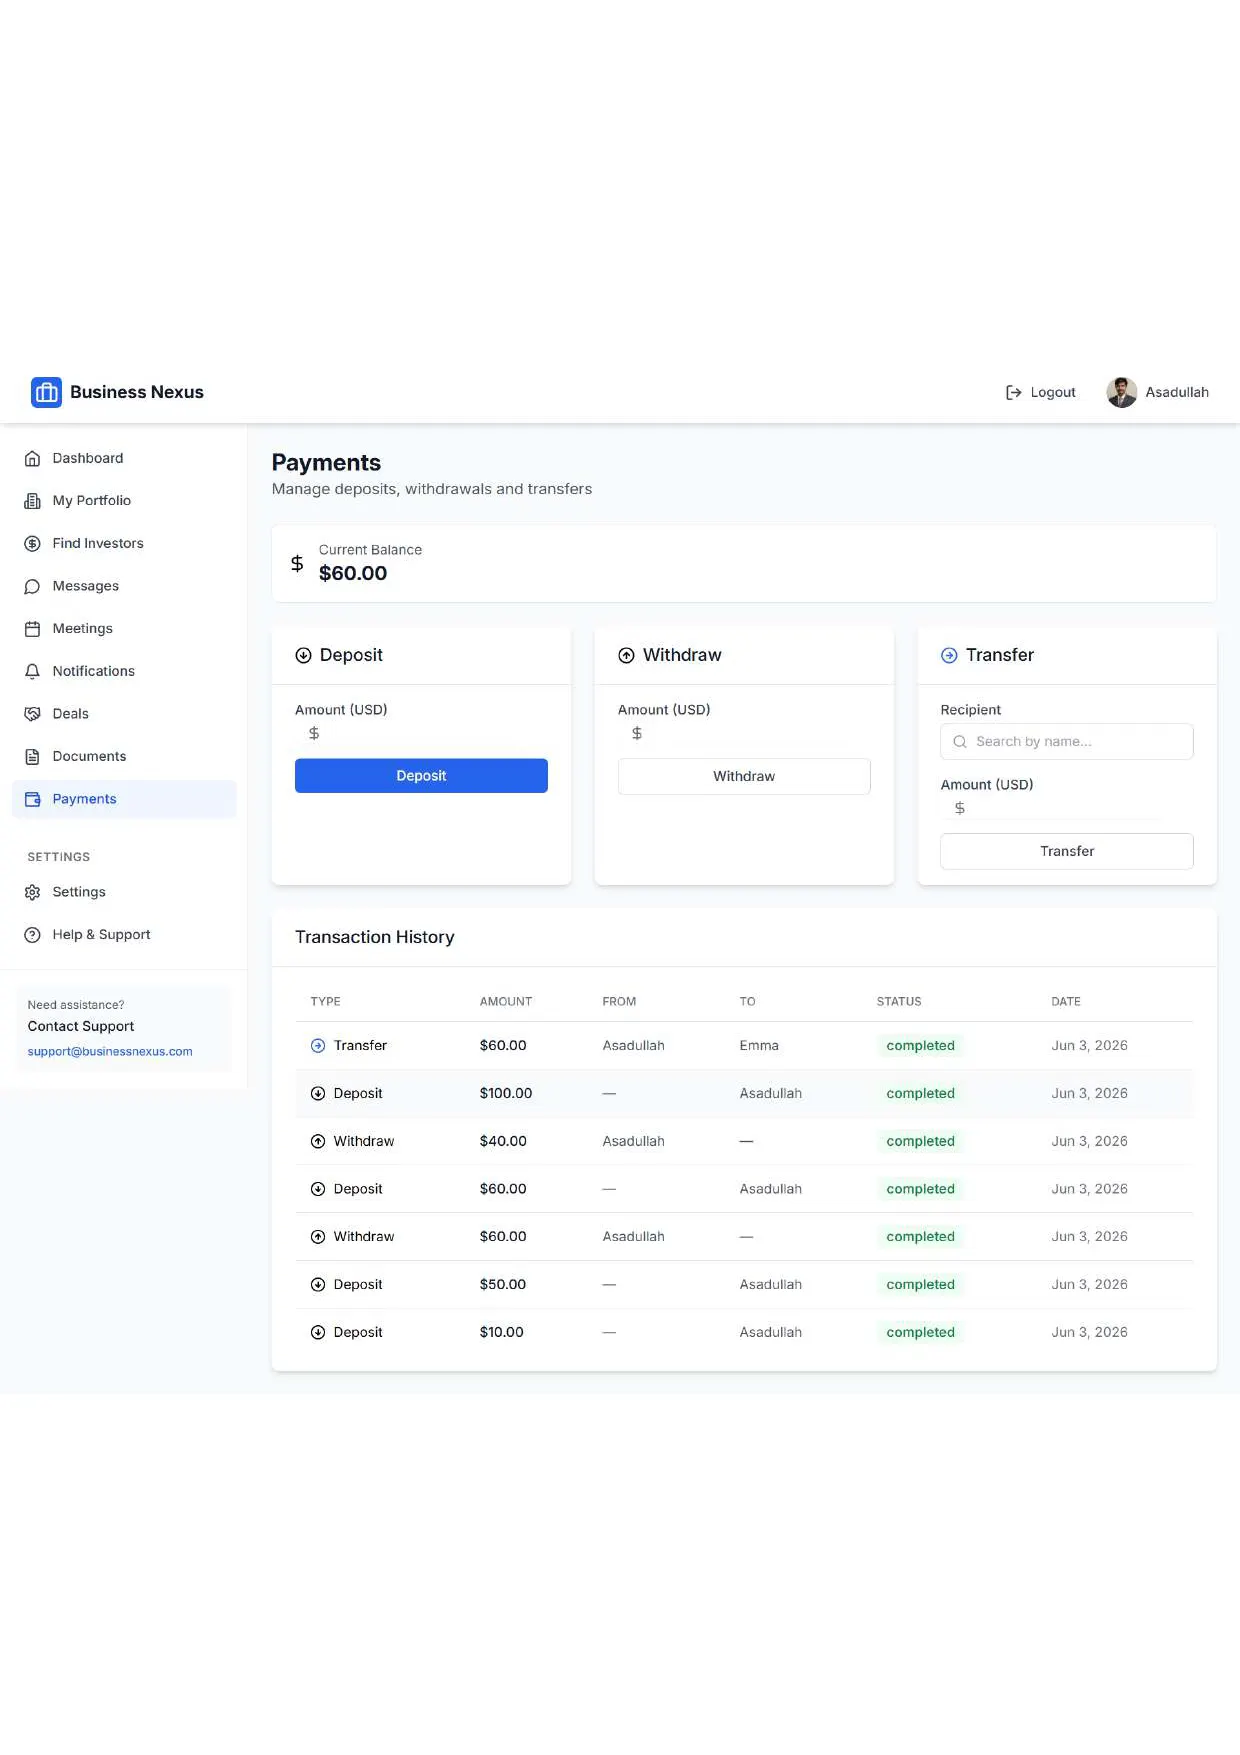Select the Payments sidebar item

(x=124, y=799)
